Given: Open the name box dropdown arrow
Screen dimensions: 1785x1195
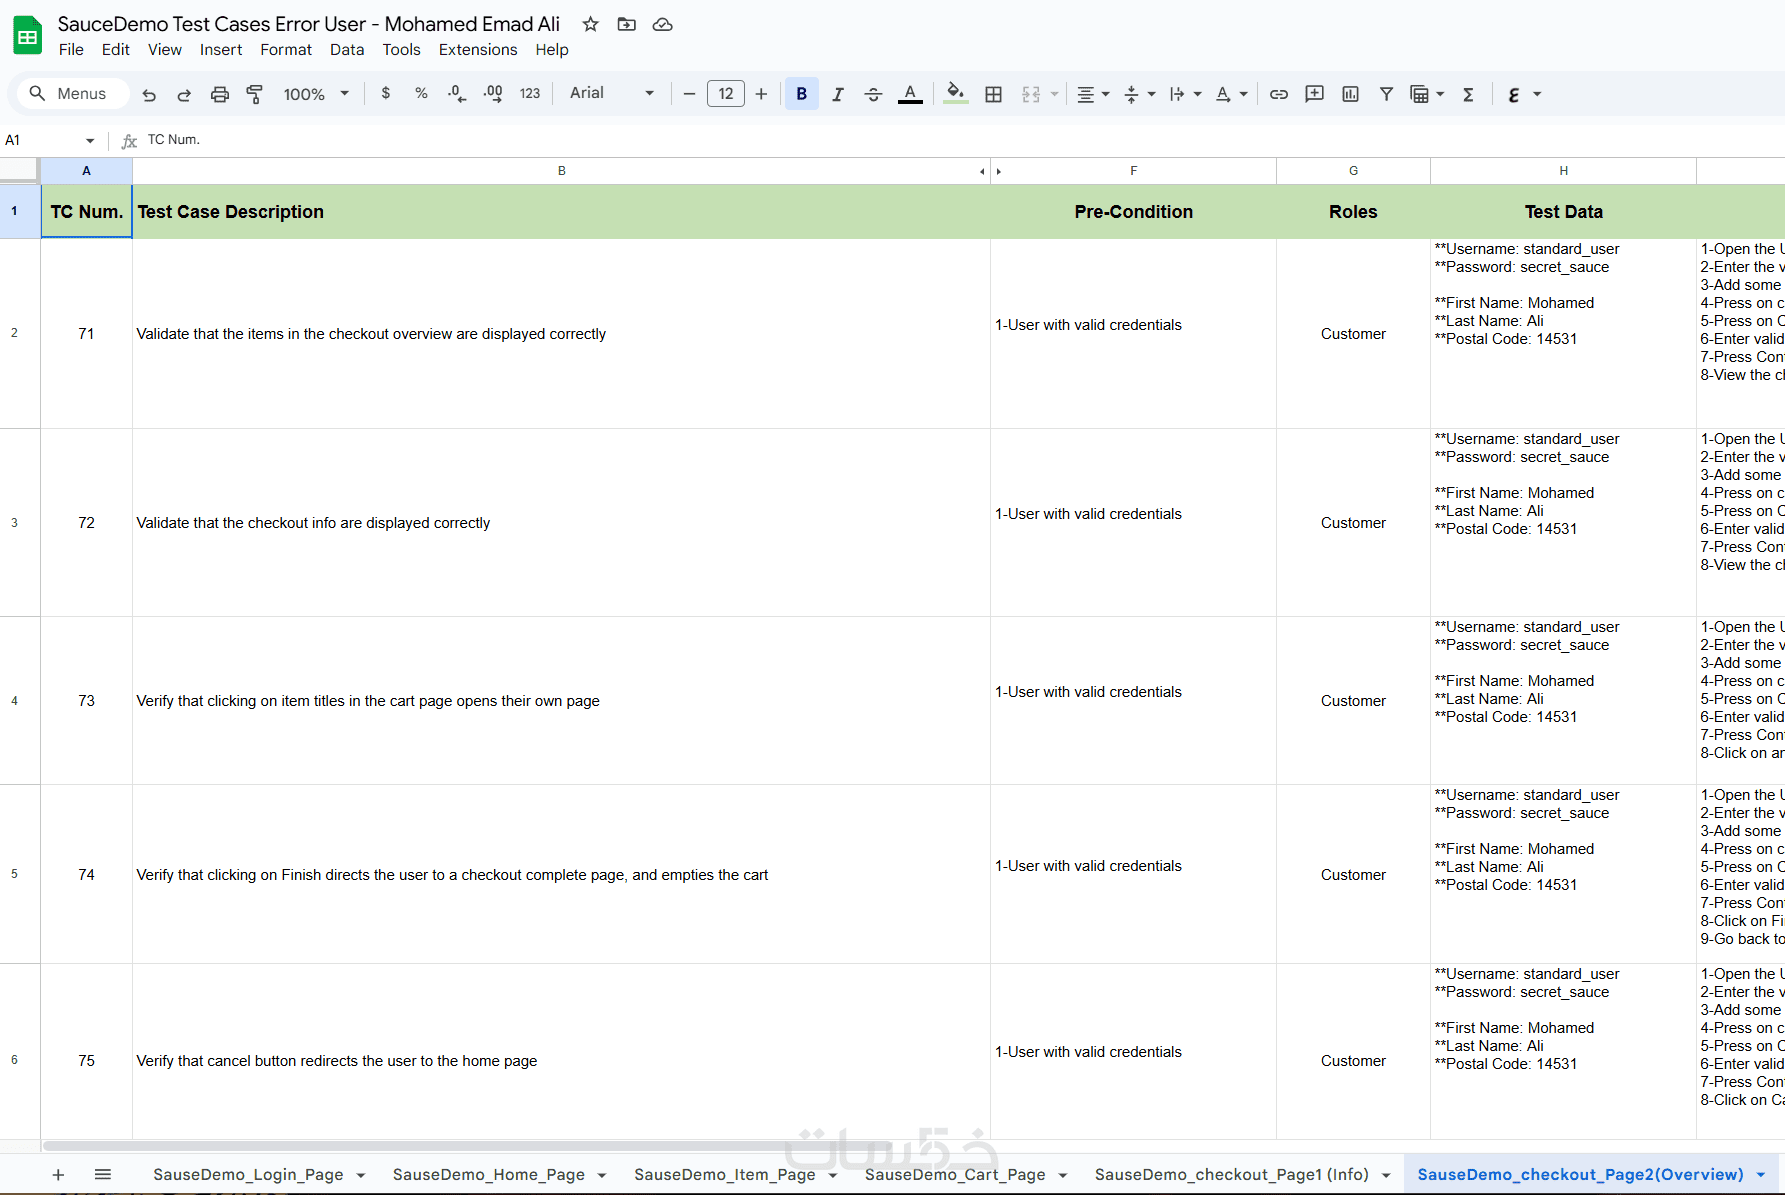Looking at the screenshot, I should (x=90, y=141).
